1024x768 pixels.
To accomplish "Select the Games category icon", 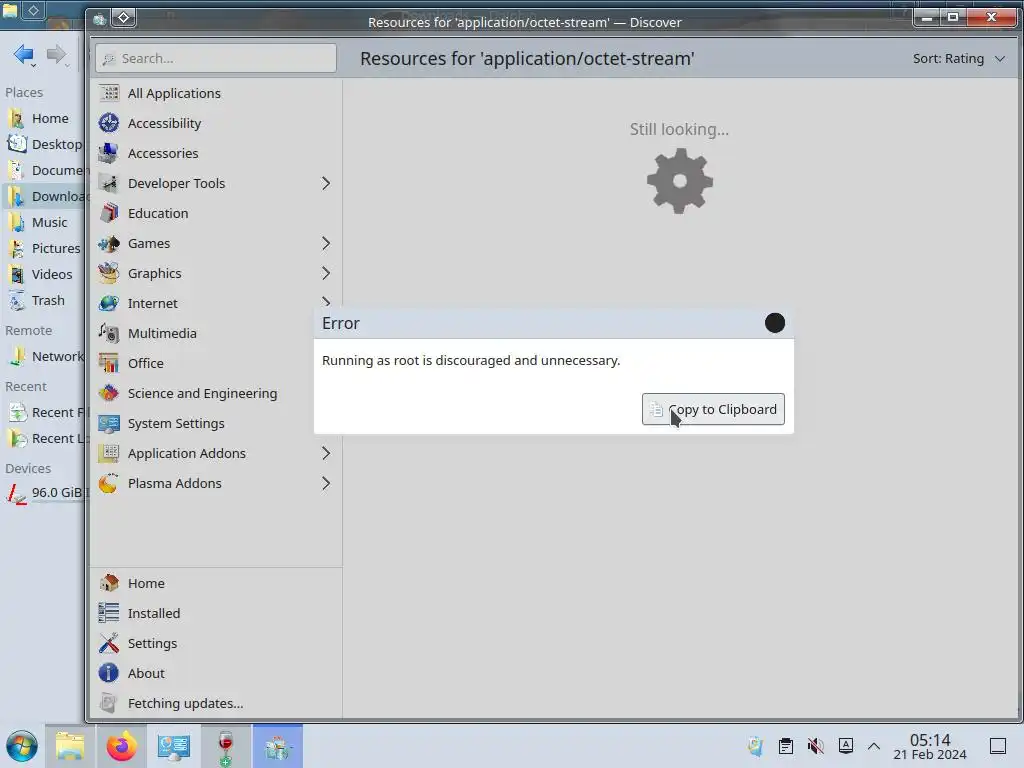I will (109, 244).
